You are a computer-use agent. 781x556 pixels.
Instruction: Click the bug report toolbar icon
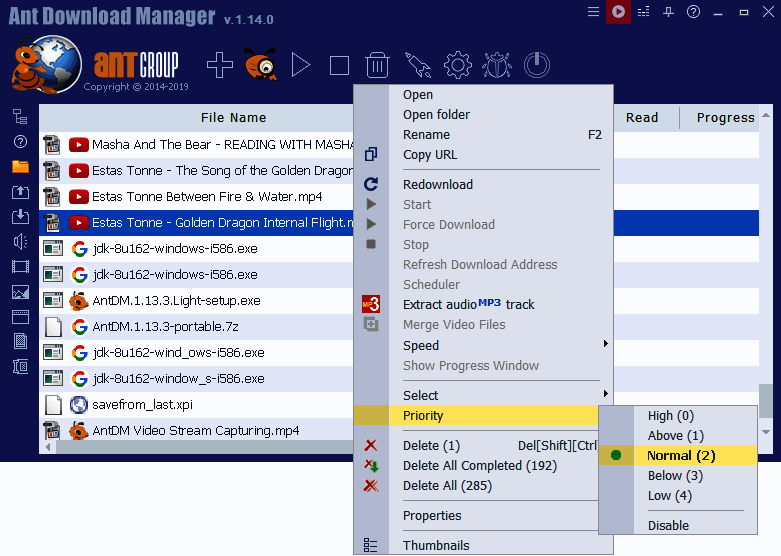click(x=496, y=66)
